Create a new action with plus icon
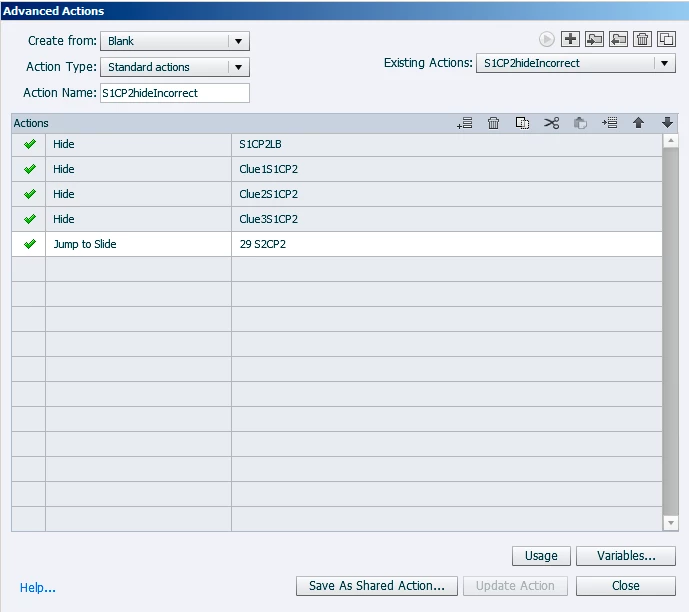Viewport: 689px width, 612px height. pyautogui.click(x=570, y=39)
